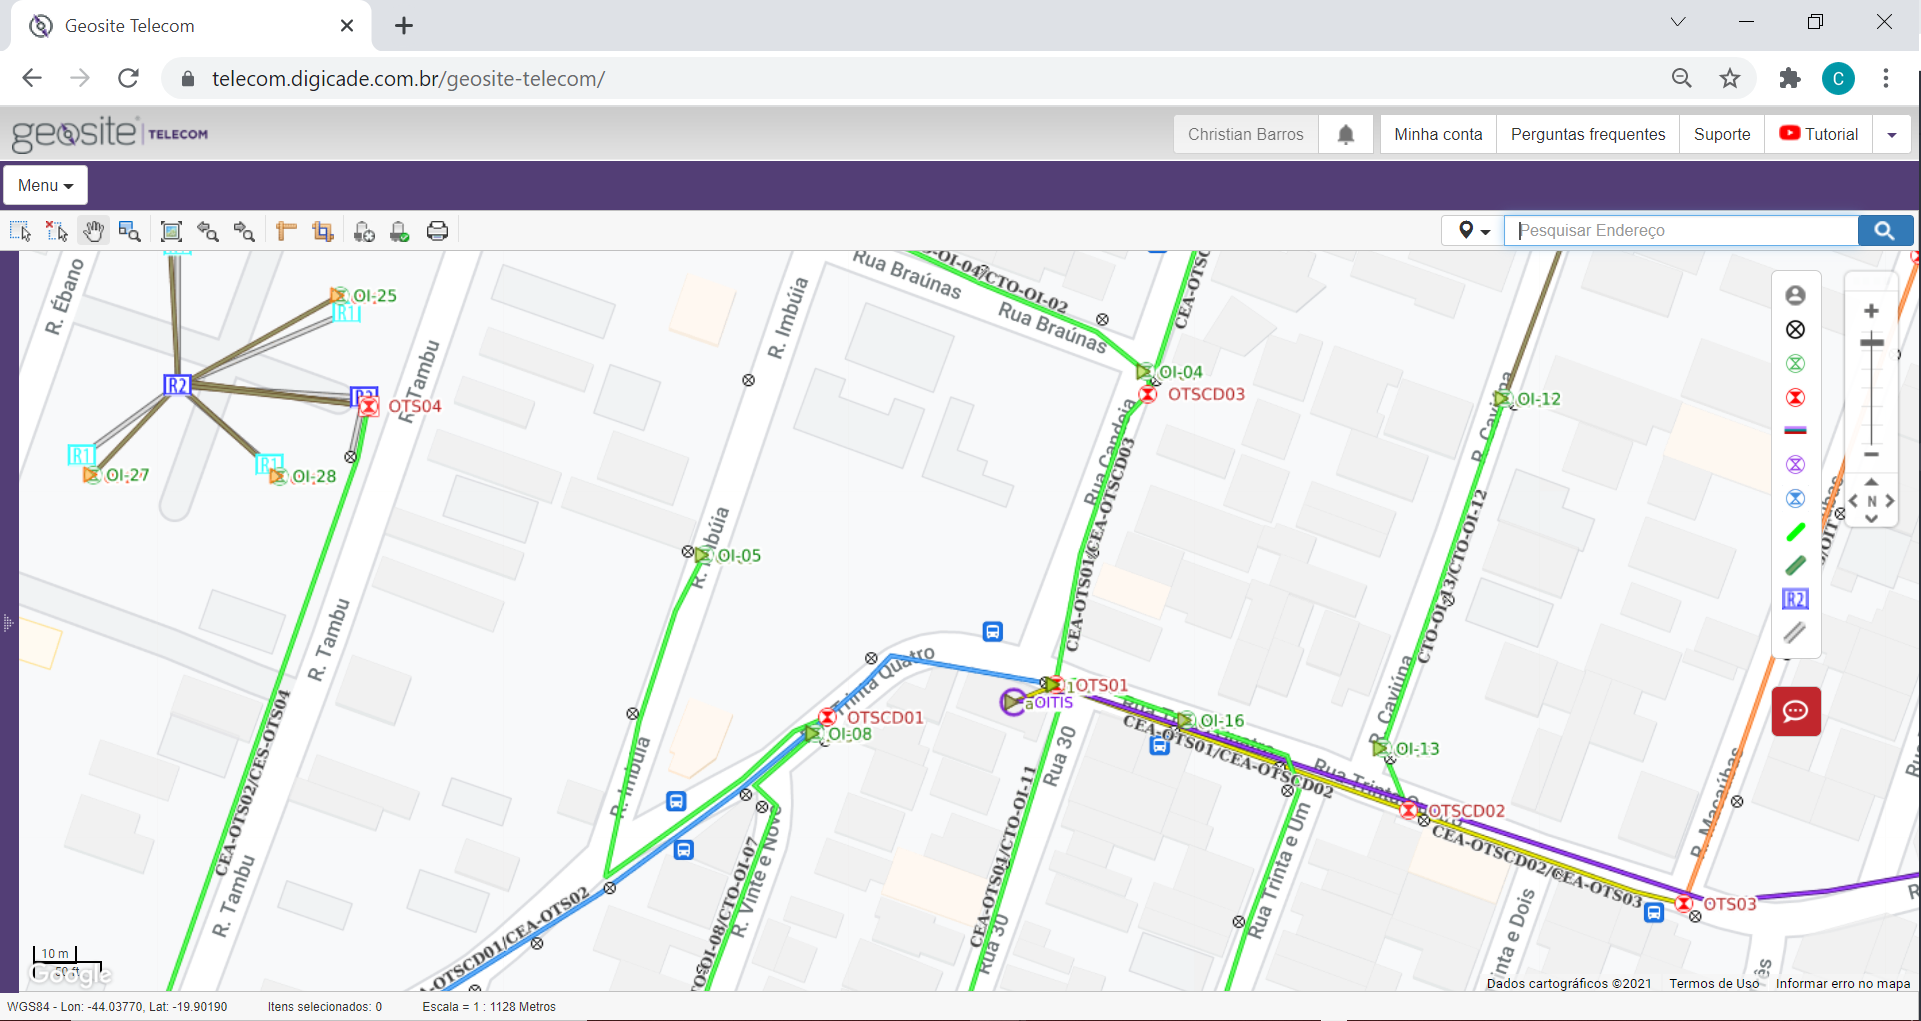Image resolution: width=1921 pixels, height=1021 pixels.
Task: Click the OTS04 node on the map
Action: tap(369, 406)
